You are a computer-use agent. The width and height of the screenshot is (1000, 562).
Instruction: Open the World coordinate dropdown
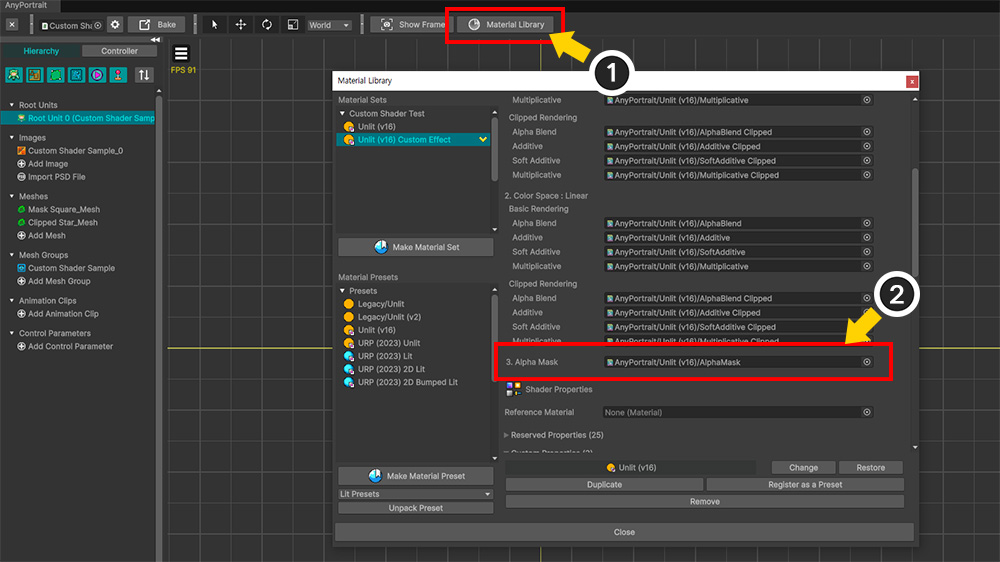coord(329,25)
